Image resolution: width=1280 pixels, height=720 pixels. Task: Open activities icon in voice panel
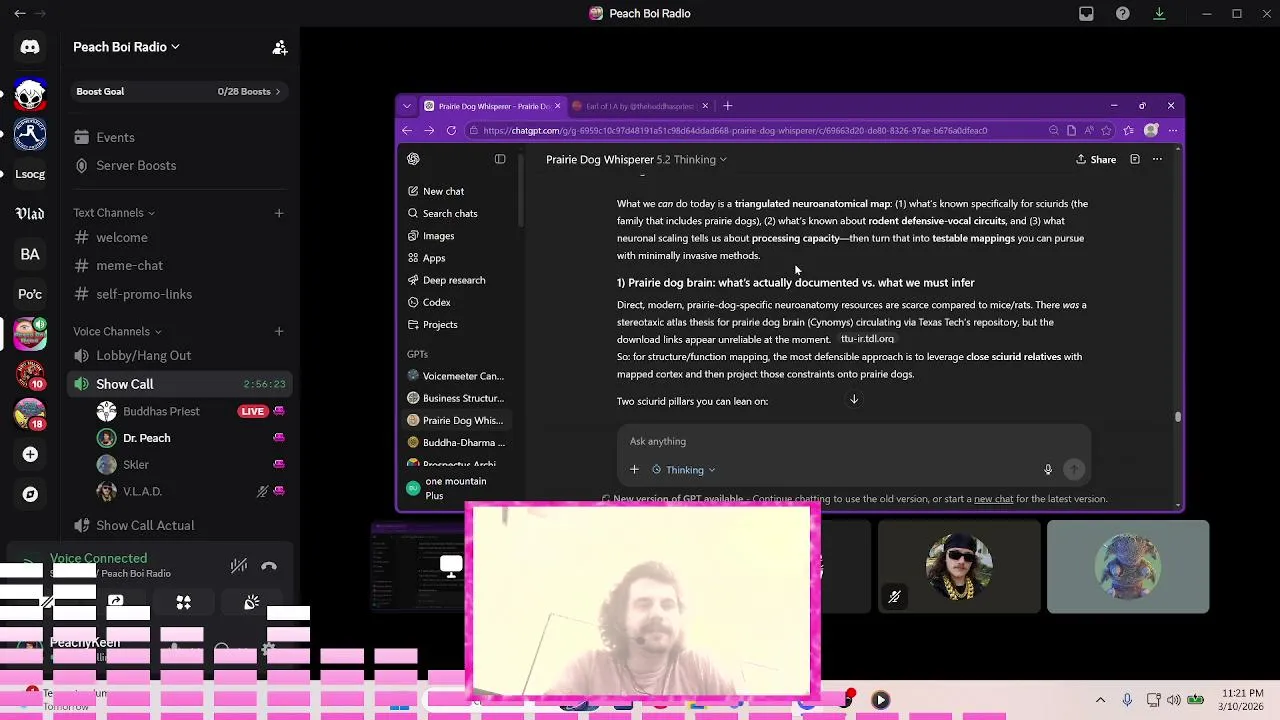tap(183, 602)
